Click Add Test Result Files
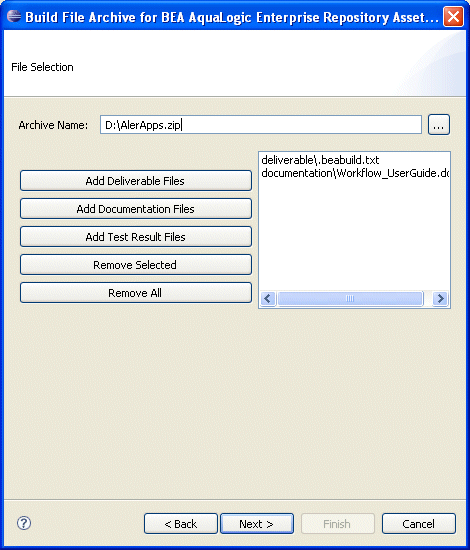The height and width of the screenshot is (550, 470). coord(136,237)
